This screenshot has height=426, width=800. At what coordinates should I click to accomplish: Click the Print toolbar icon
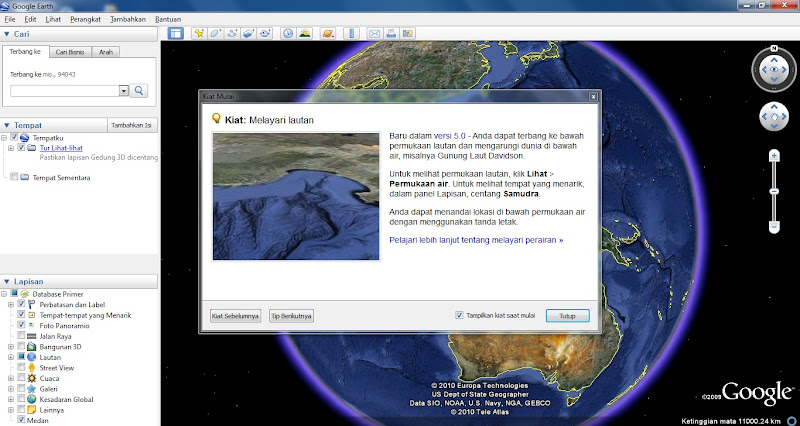(x=391, y=34)
